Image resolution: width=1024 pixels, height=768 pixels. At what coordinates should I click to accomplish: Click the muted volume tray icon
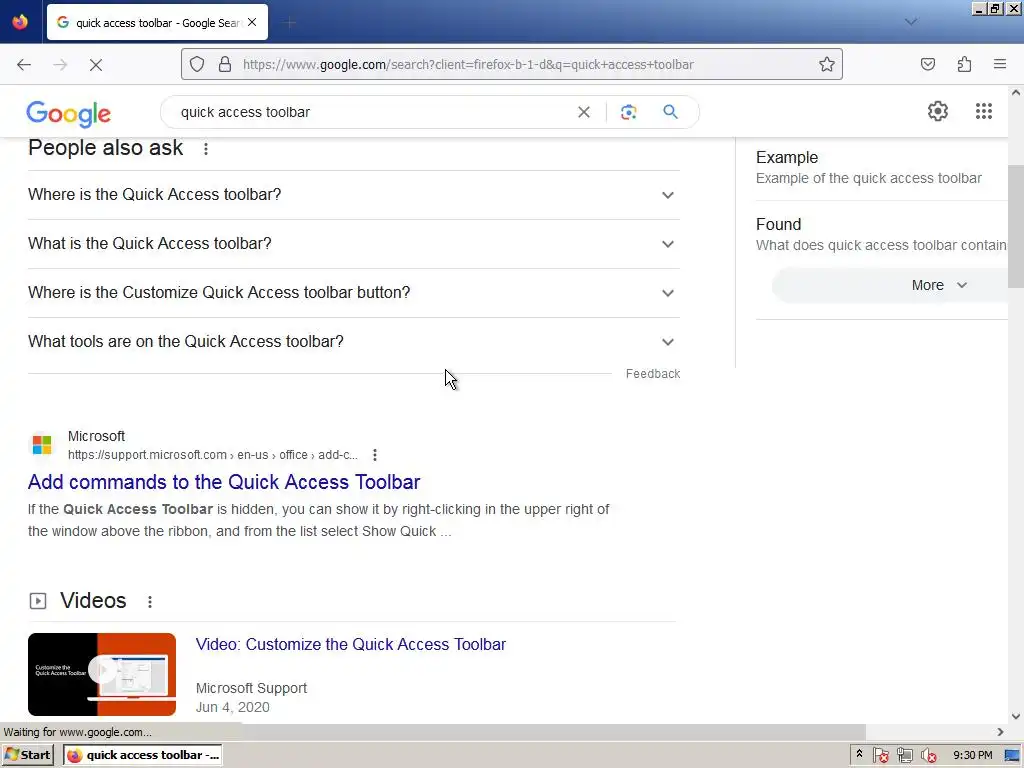click(928, 756)
